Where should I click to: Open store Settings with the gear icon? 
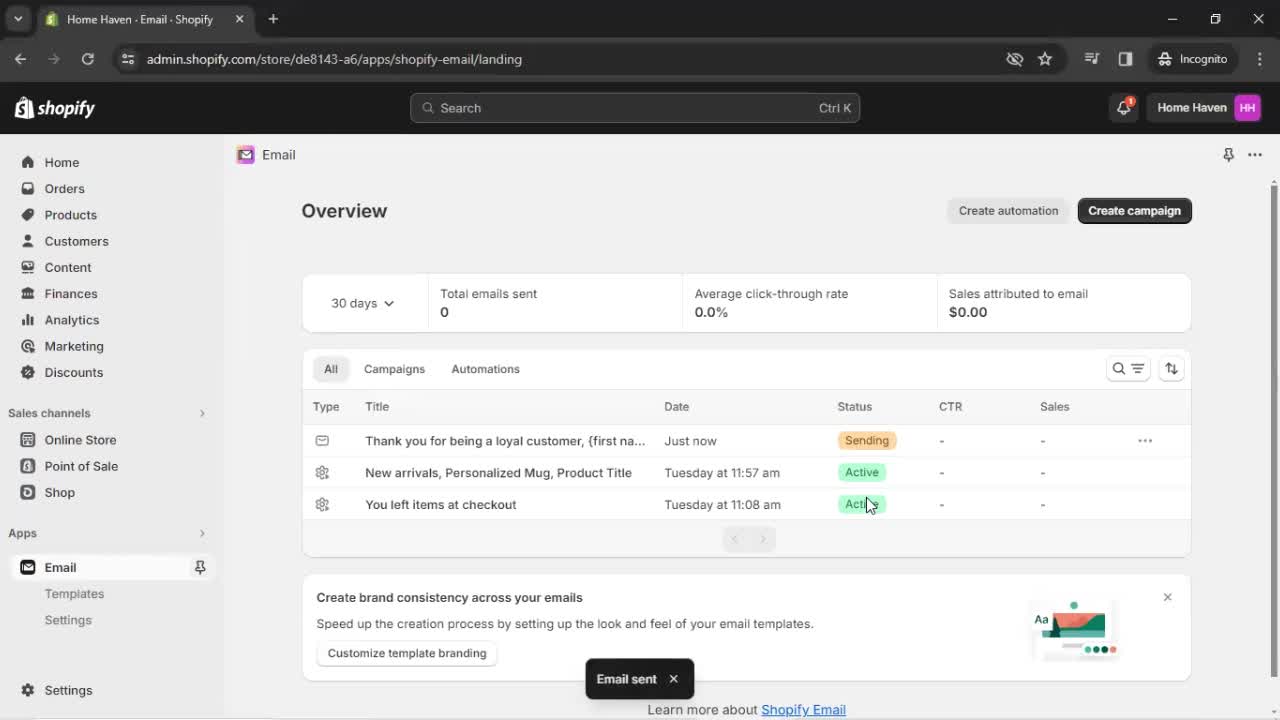click(x=27, y=690)
